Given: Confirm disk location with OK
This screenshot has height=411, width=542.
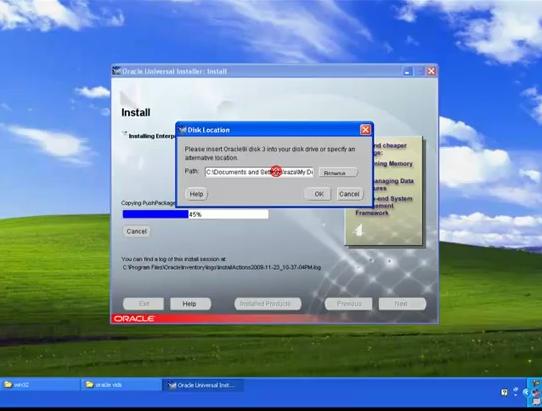Looking at the screenshot, I should pos(318,194).
